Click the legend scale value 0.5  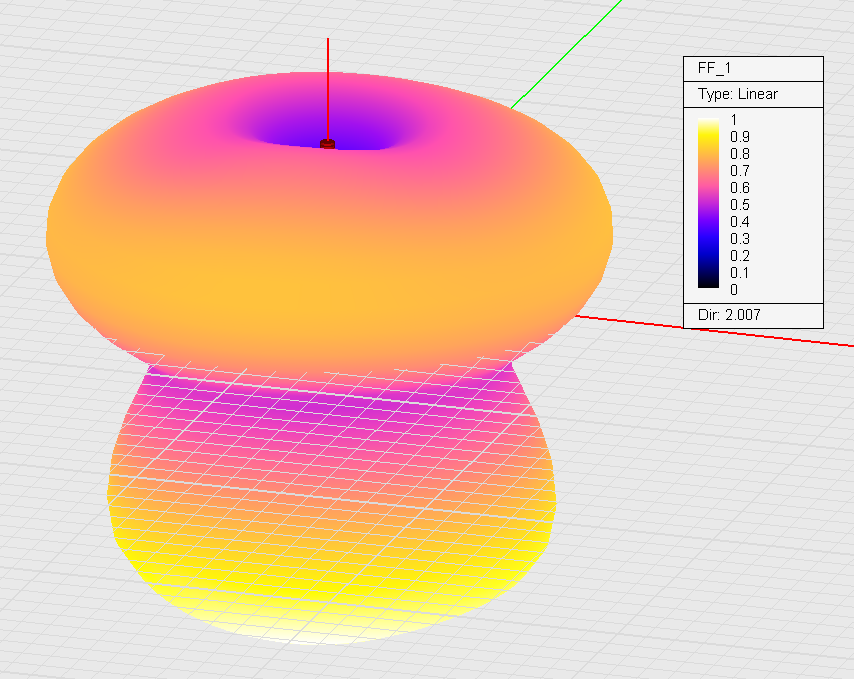click(740, 204)
